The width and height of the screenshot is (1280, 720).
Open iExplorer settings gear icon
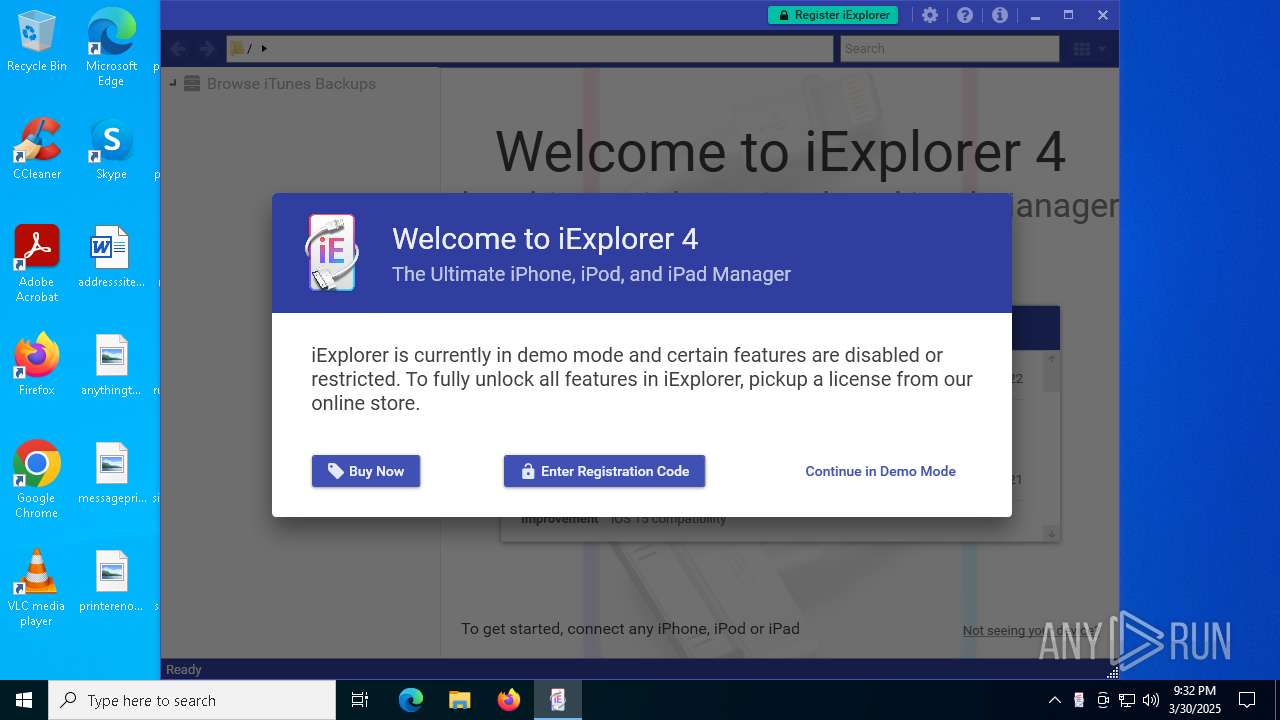(930, 15)
